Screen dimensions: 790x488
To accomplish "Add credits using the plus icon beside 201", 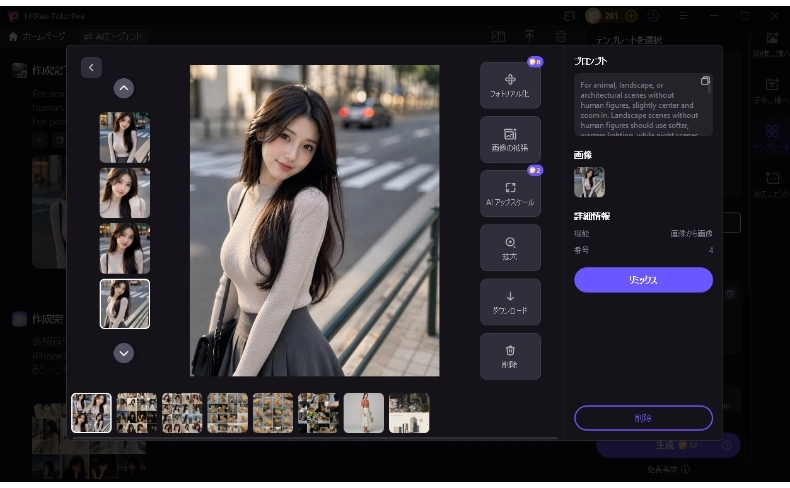I will (x=631, y=16).
